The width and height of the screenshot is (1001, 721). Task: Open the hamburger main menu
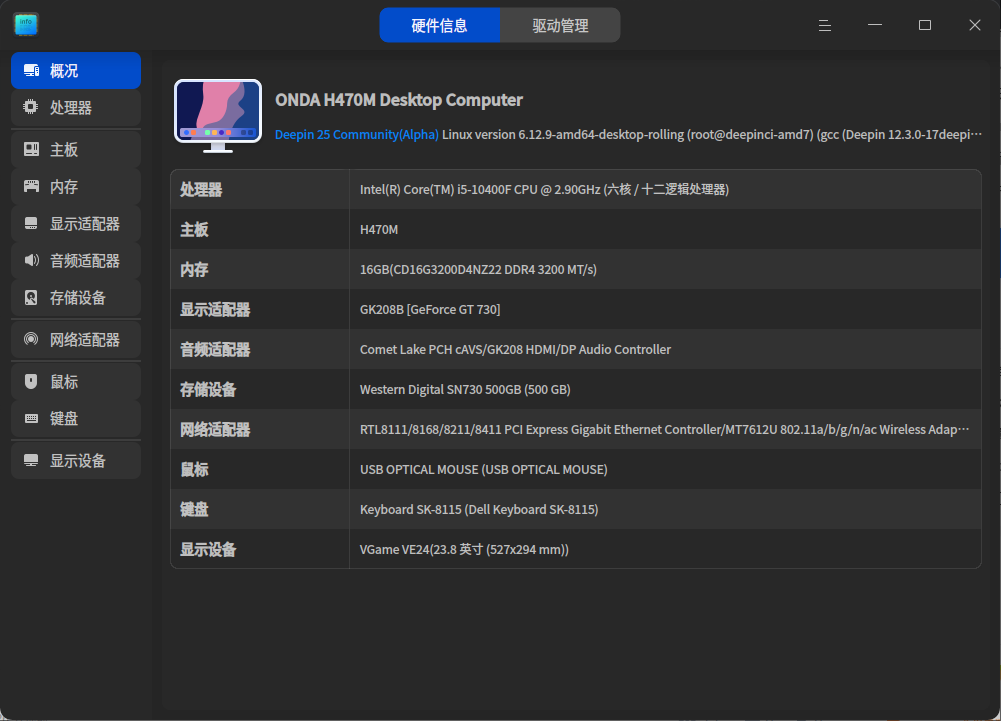pyautogui.click(x=825, y=25)
